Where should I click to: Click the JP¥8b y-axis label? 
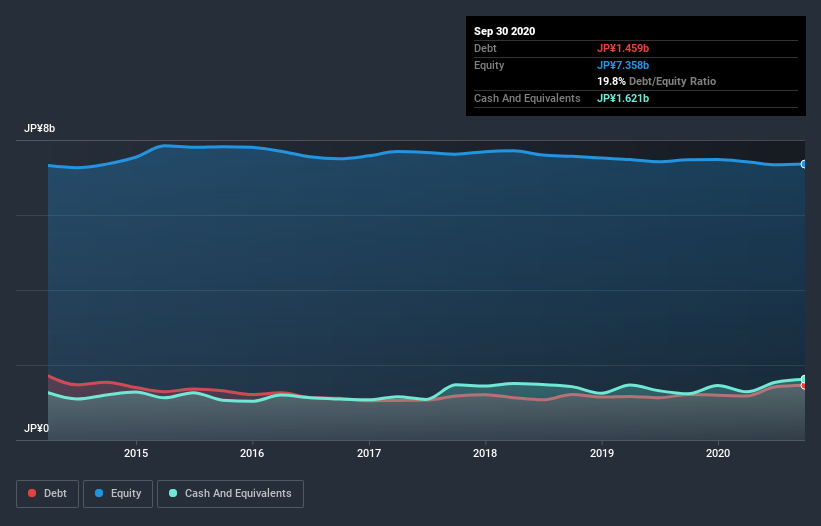[x=39, y=129]
